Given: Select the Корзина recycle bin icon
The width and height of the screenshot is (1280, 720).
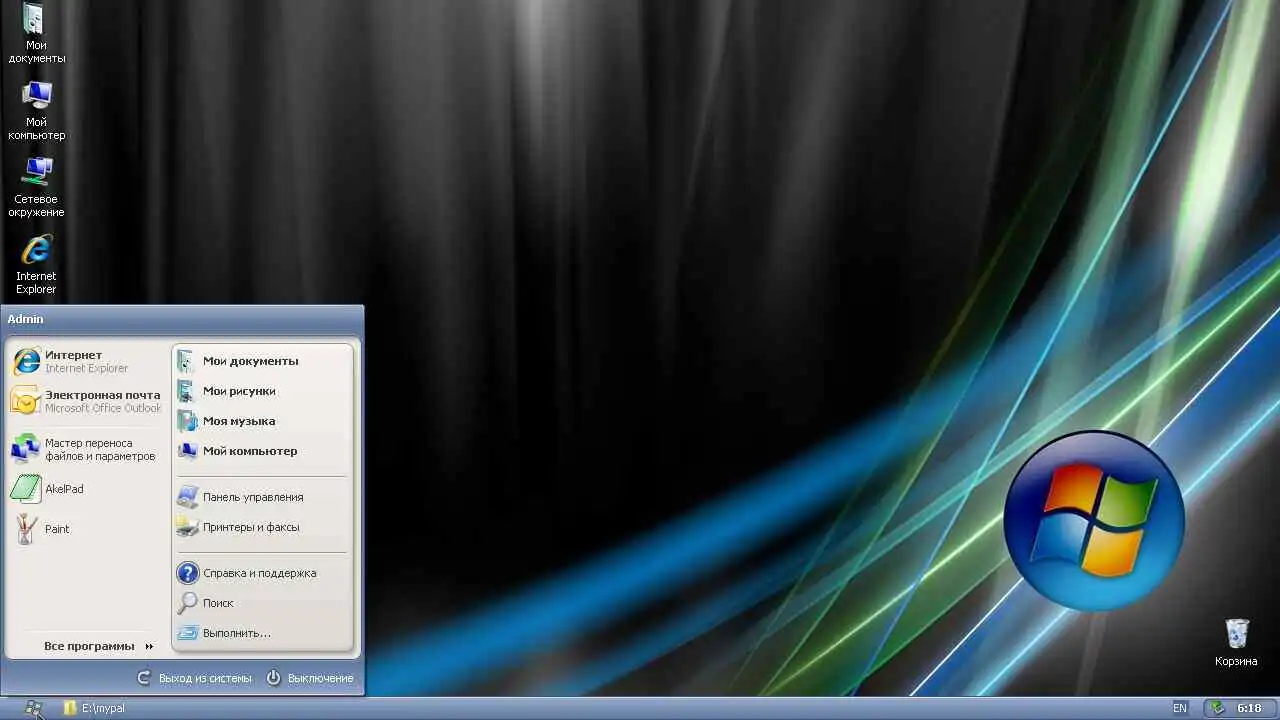Looking at the screenshot, I should [x=1237, y=643].
